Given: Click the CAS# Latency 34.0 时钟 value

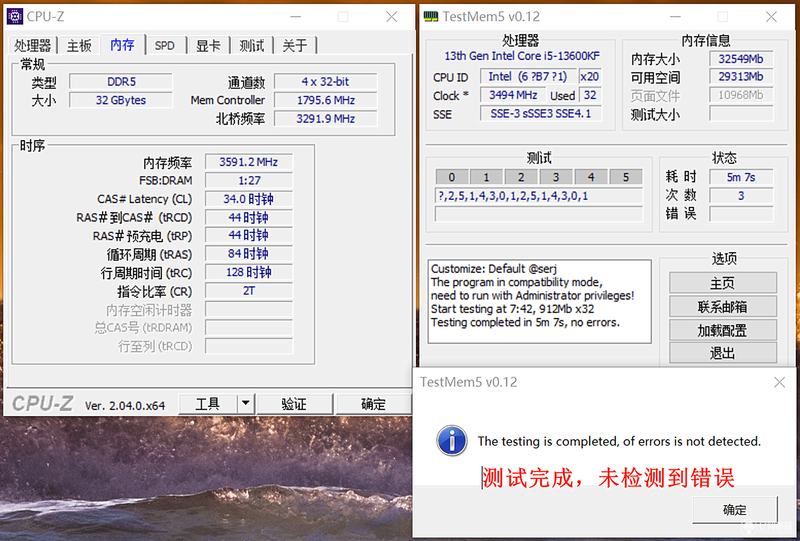Looking at the screenshot, I should (248, 199).
